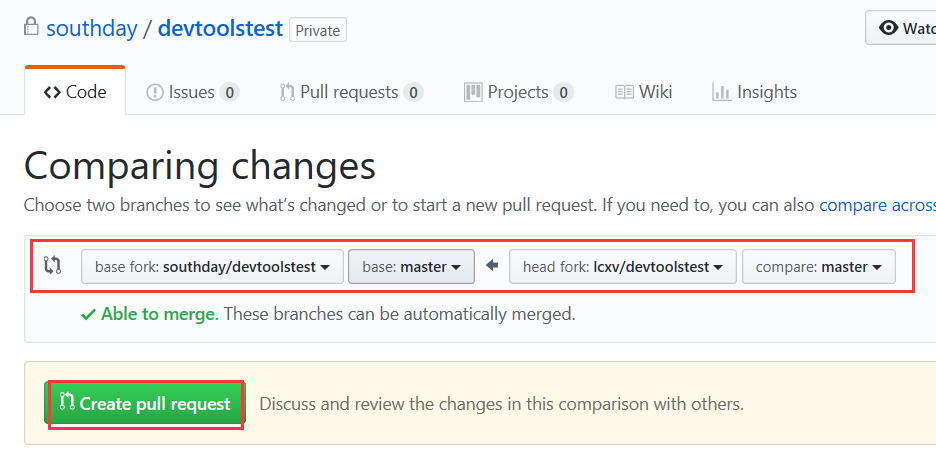Viewport: 936px width, 453px height.
Task: Open the Pull requests tab
Action: click(351, 92)
